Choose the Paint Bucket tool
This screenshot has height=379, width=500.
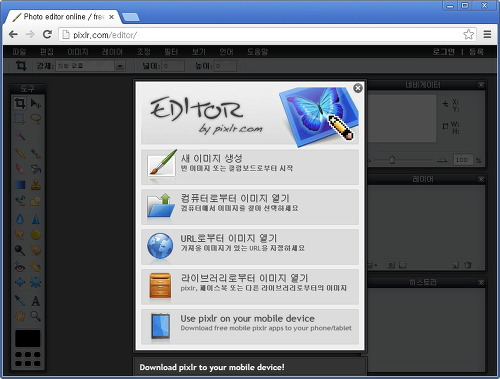36,169
